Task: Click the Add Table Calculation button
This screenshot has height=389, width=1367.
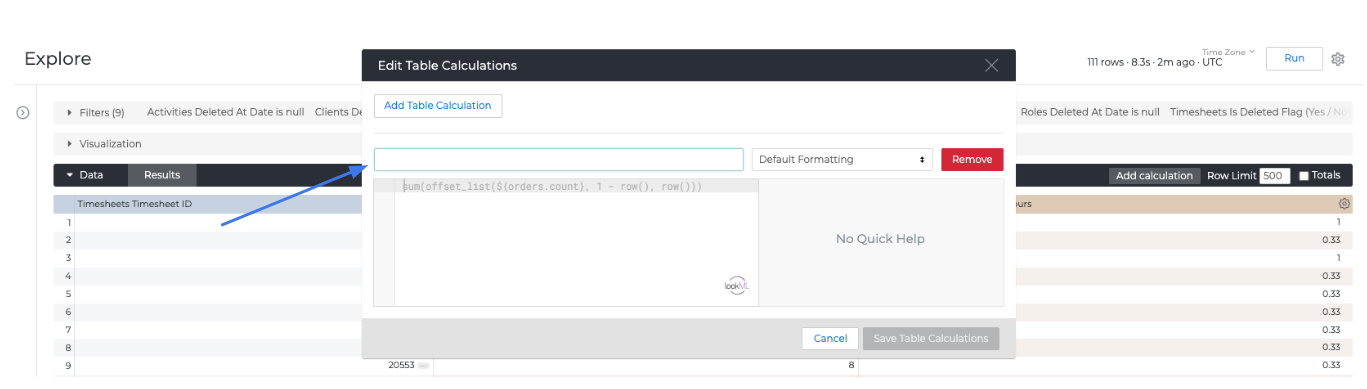Action: 438,105
